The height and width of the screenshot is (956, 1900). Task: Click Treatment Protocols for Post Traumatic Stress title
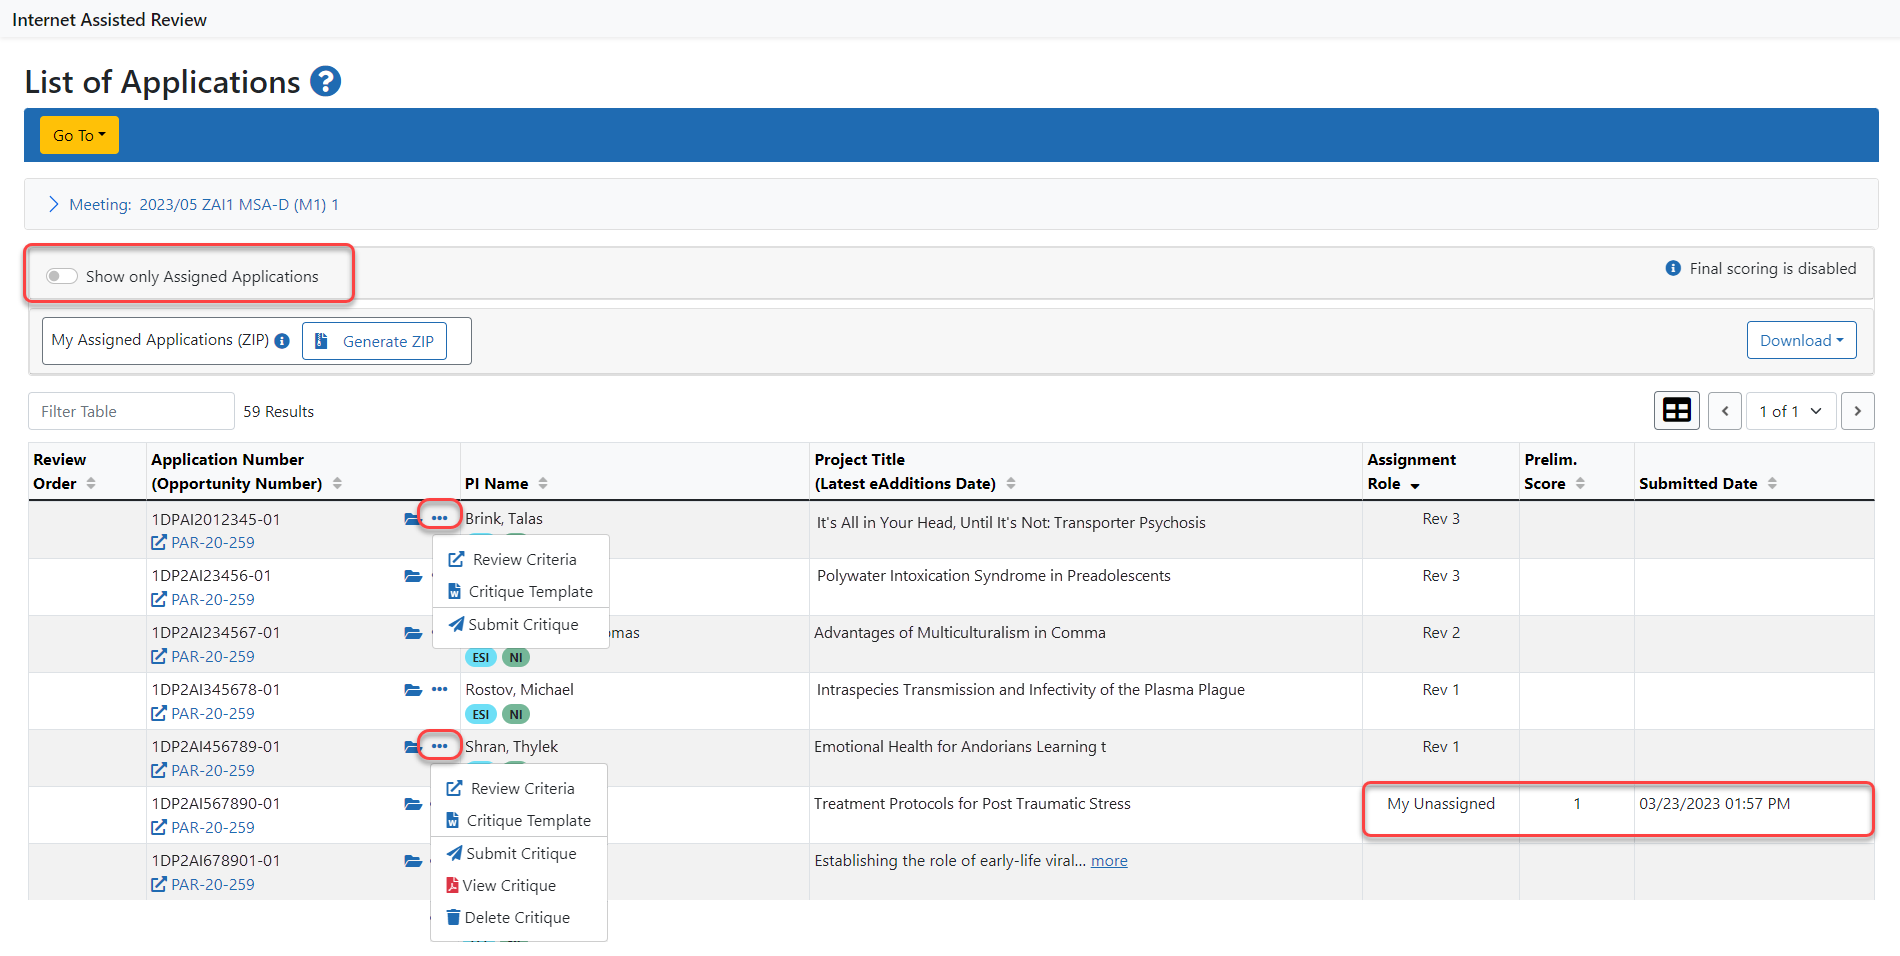coord(972,803)
